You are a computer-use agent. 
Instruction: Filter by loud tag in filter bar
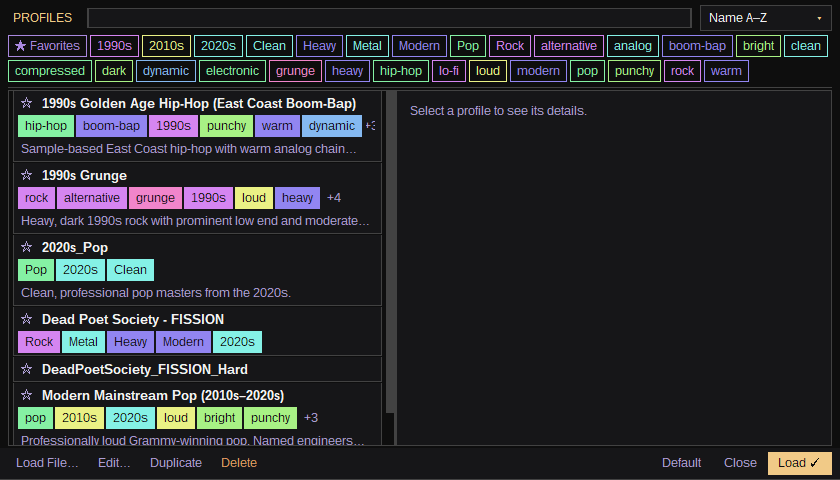click(488, 71)
